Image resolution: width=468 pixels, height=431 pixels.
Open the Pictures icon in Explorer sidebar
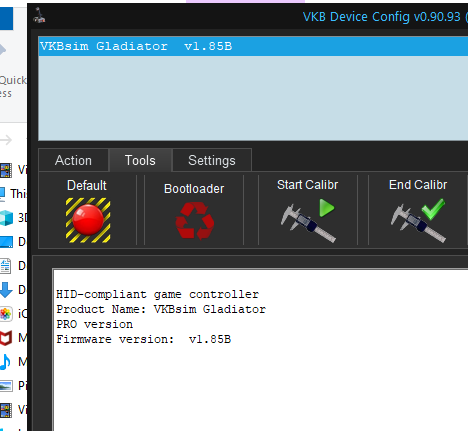[x=6, y=386]
